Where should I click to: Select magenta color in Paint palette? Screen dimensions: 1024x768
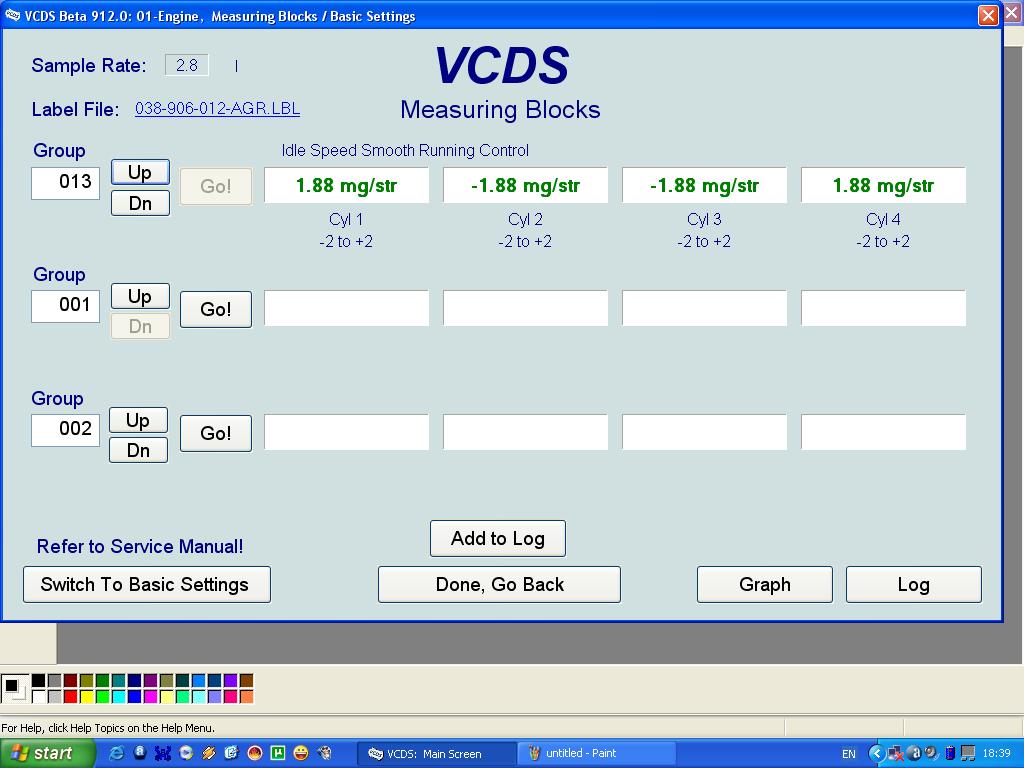[x=150, y=696]
